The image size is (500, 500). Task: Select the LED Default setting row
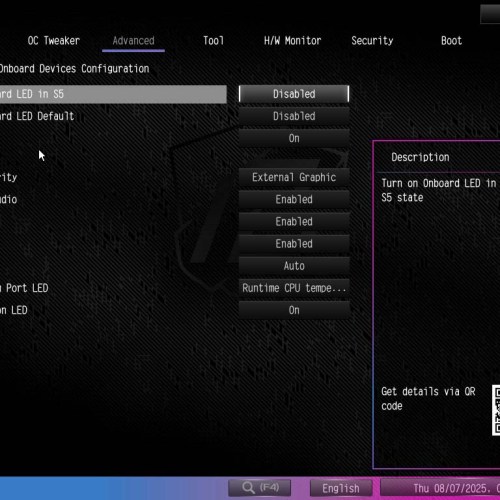click(113, 116)
